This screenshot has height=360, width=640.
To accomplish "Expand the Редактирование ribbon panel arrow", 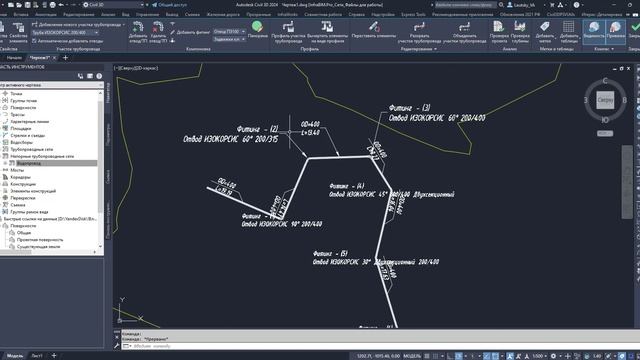I will coord(435,49).
